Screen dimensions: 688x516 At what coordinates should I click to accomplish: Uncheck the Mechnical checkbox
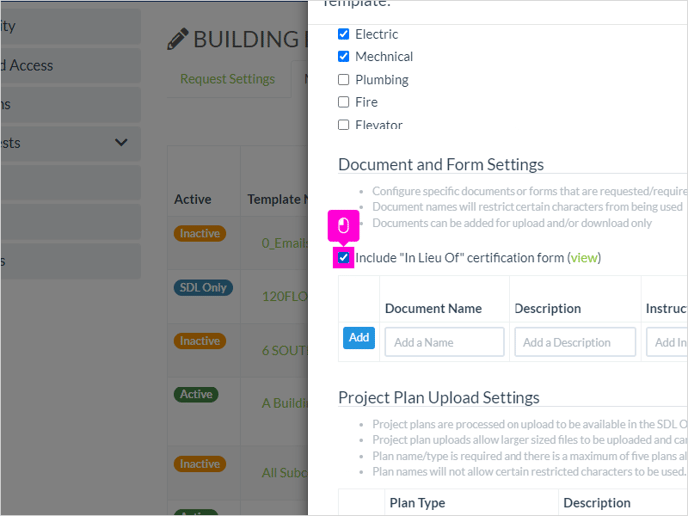pyautogui.click(x=344, y=57)
